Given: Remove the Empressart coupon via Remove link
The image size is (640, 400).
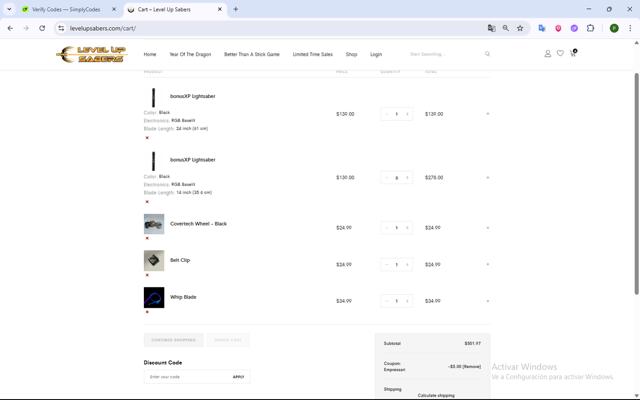Looking at the screenshot, I should point(472,367).
